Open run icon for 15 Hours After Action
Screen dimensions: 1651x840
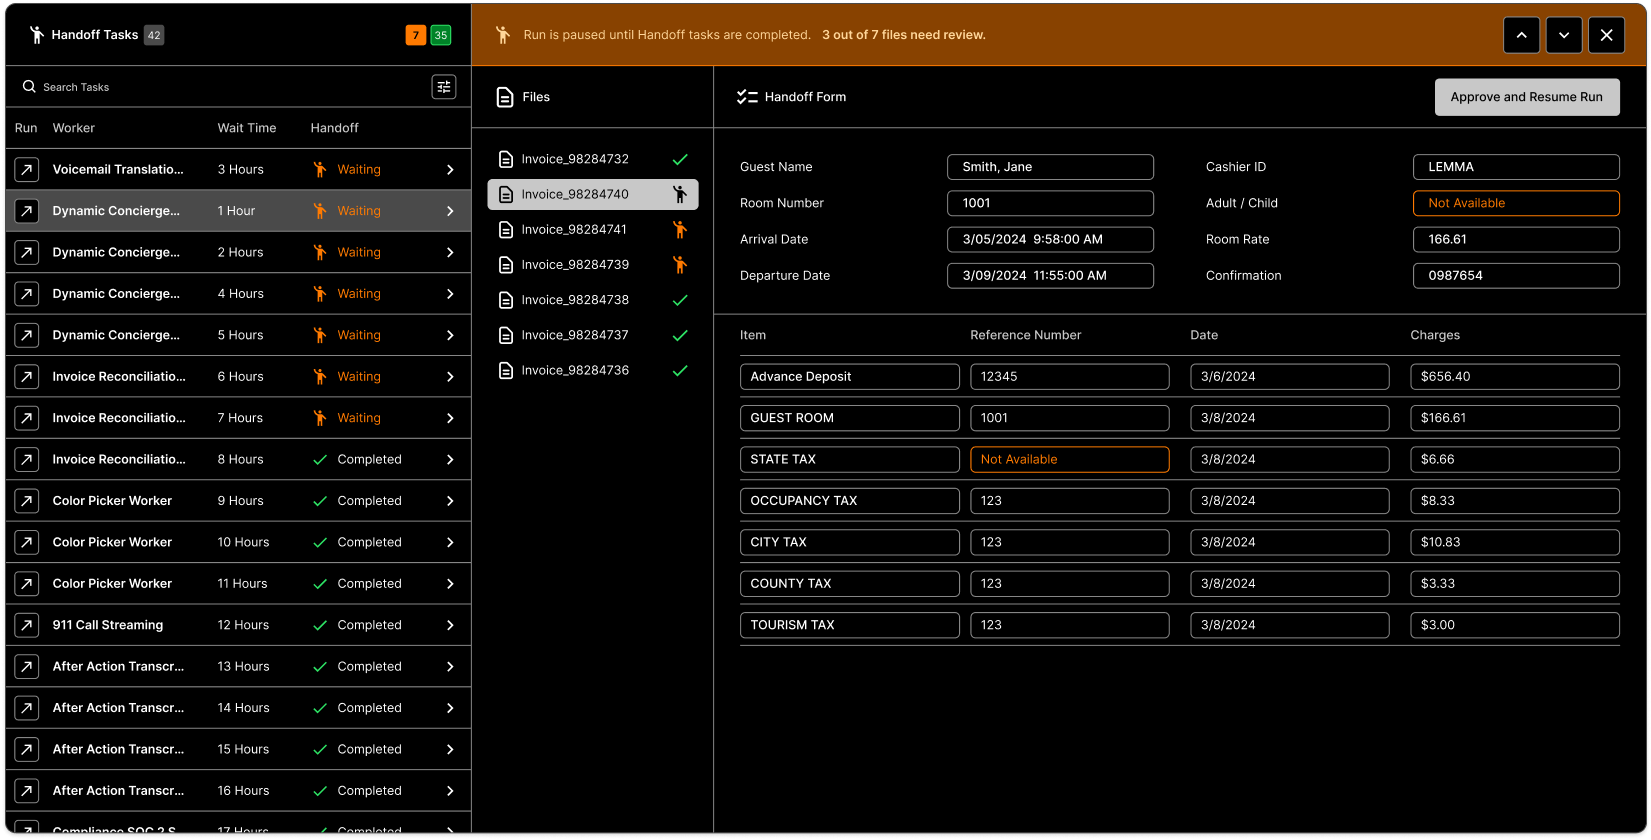coord(27,749)
